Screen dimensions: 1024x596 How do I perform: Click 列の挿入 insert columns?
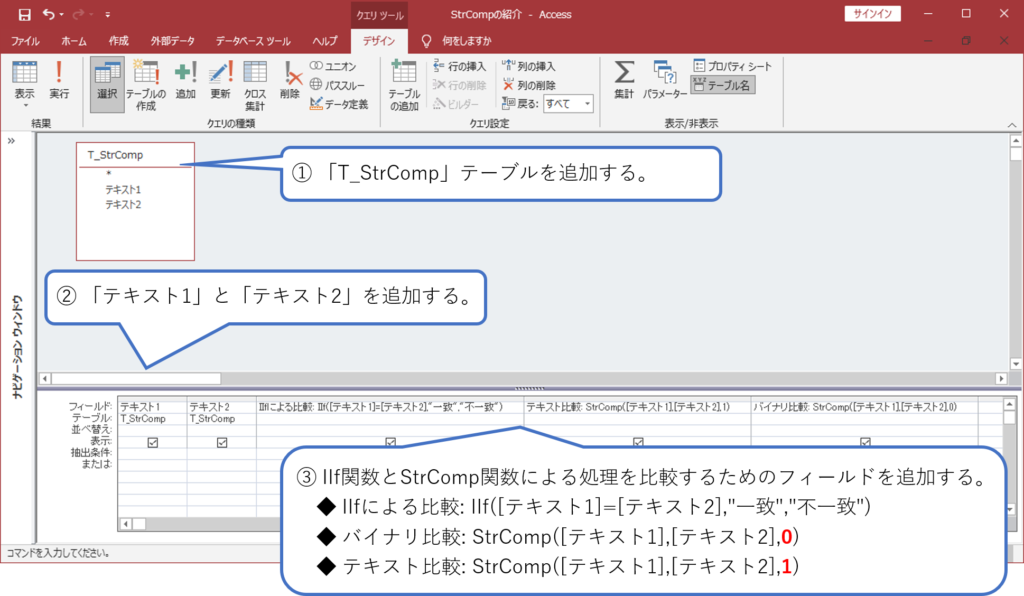[529, 66]
